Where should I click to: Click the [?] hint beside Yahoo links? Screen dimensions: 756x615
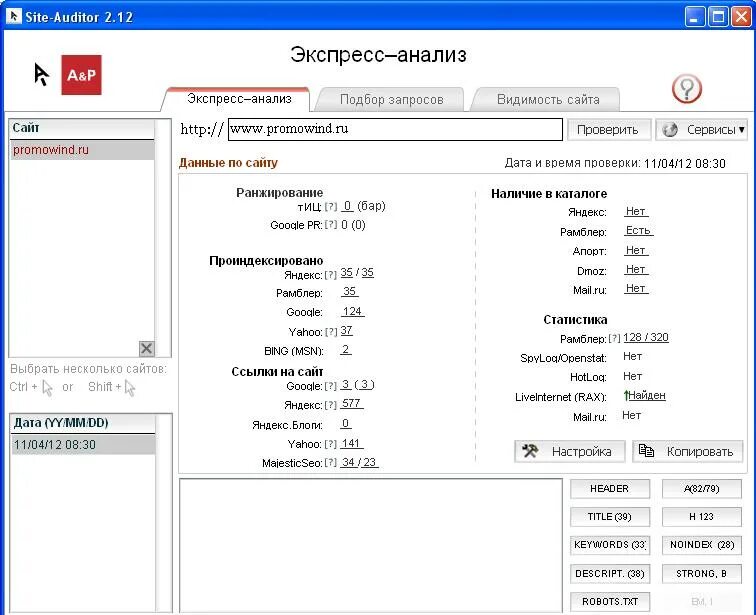click(331, 444)
